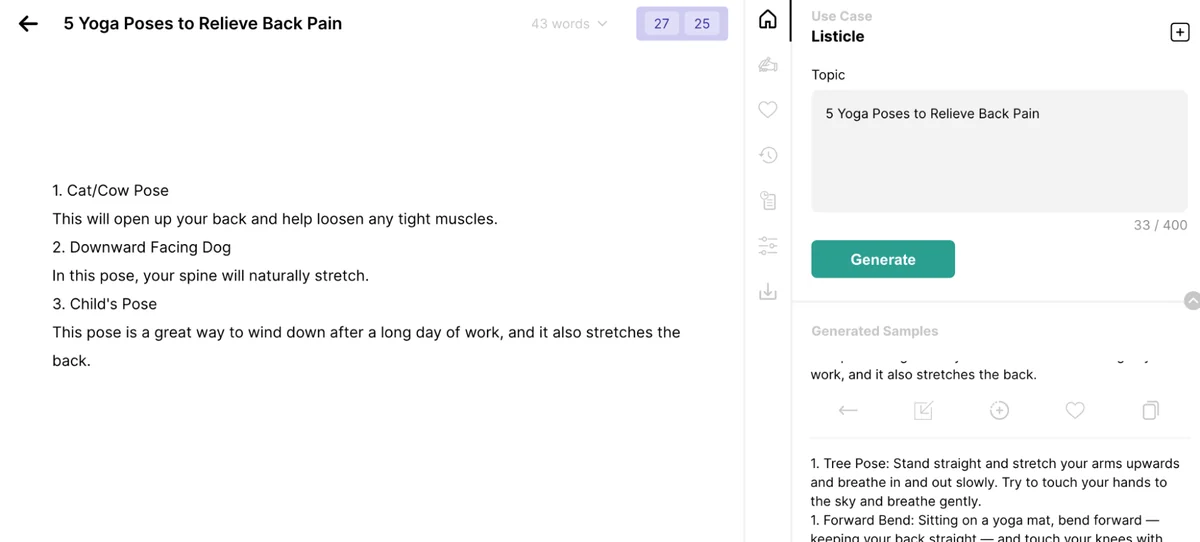Click the download icon in sidebar

[768, 291]
